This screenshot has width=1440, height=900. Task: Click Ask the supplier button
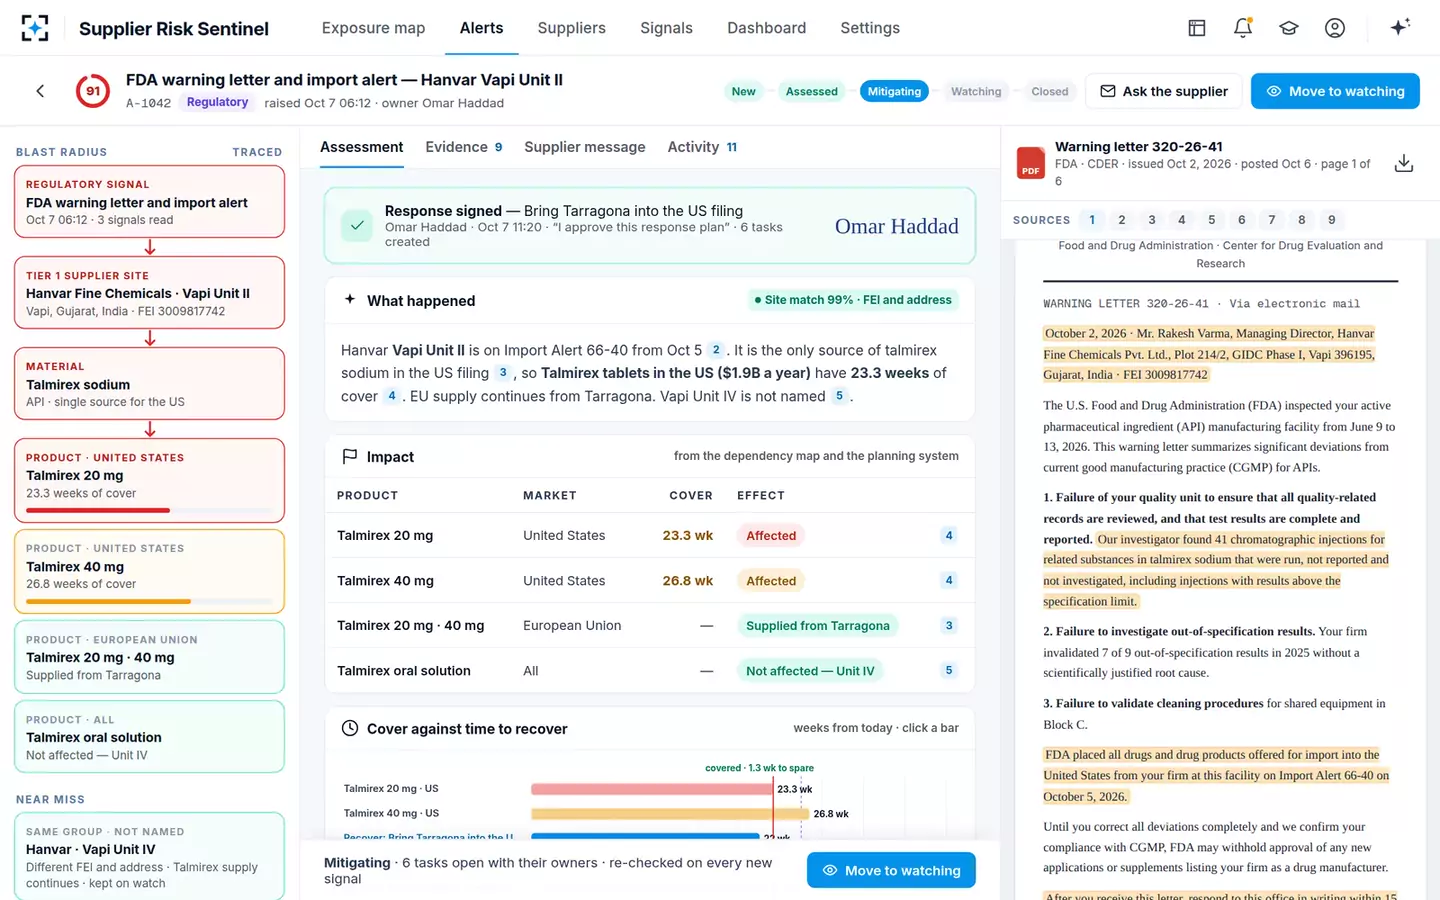click(x=1164, y=91)
